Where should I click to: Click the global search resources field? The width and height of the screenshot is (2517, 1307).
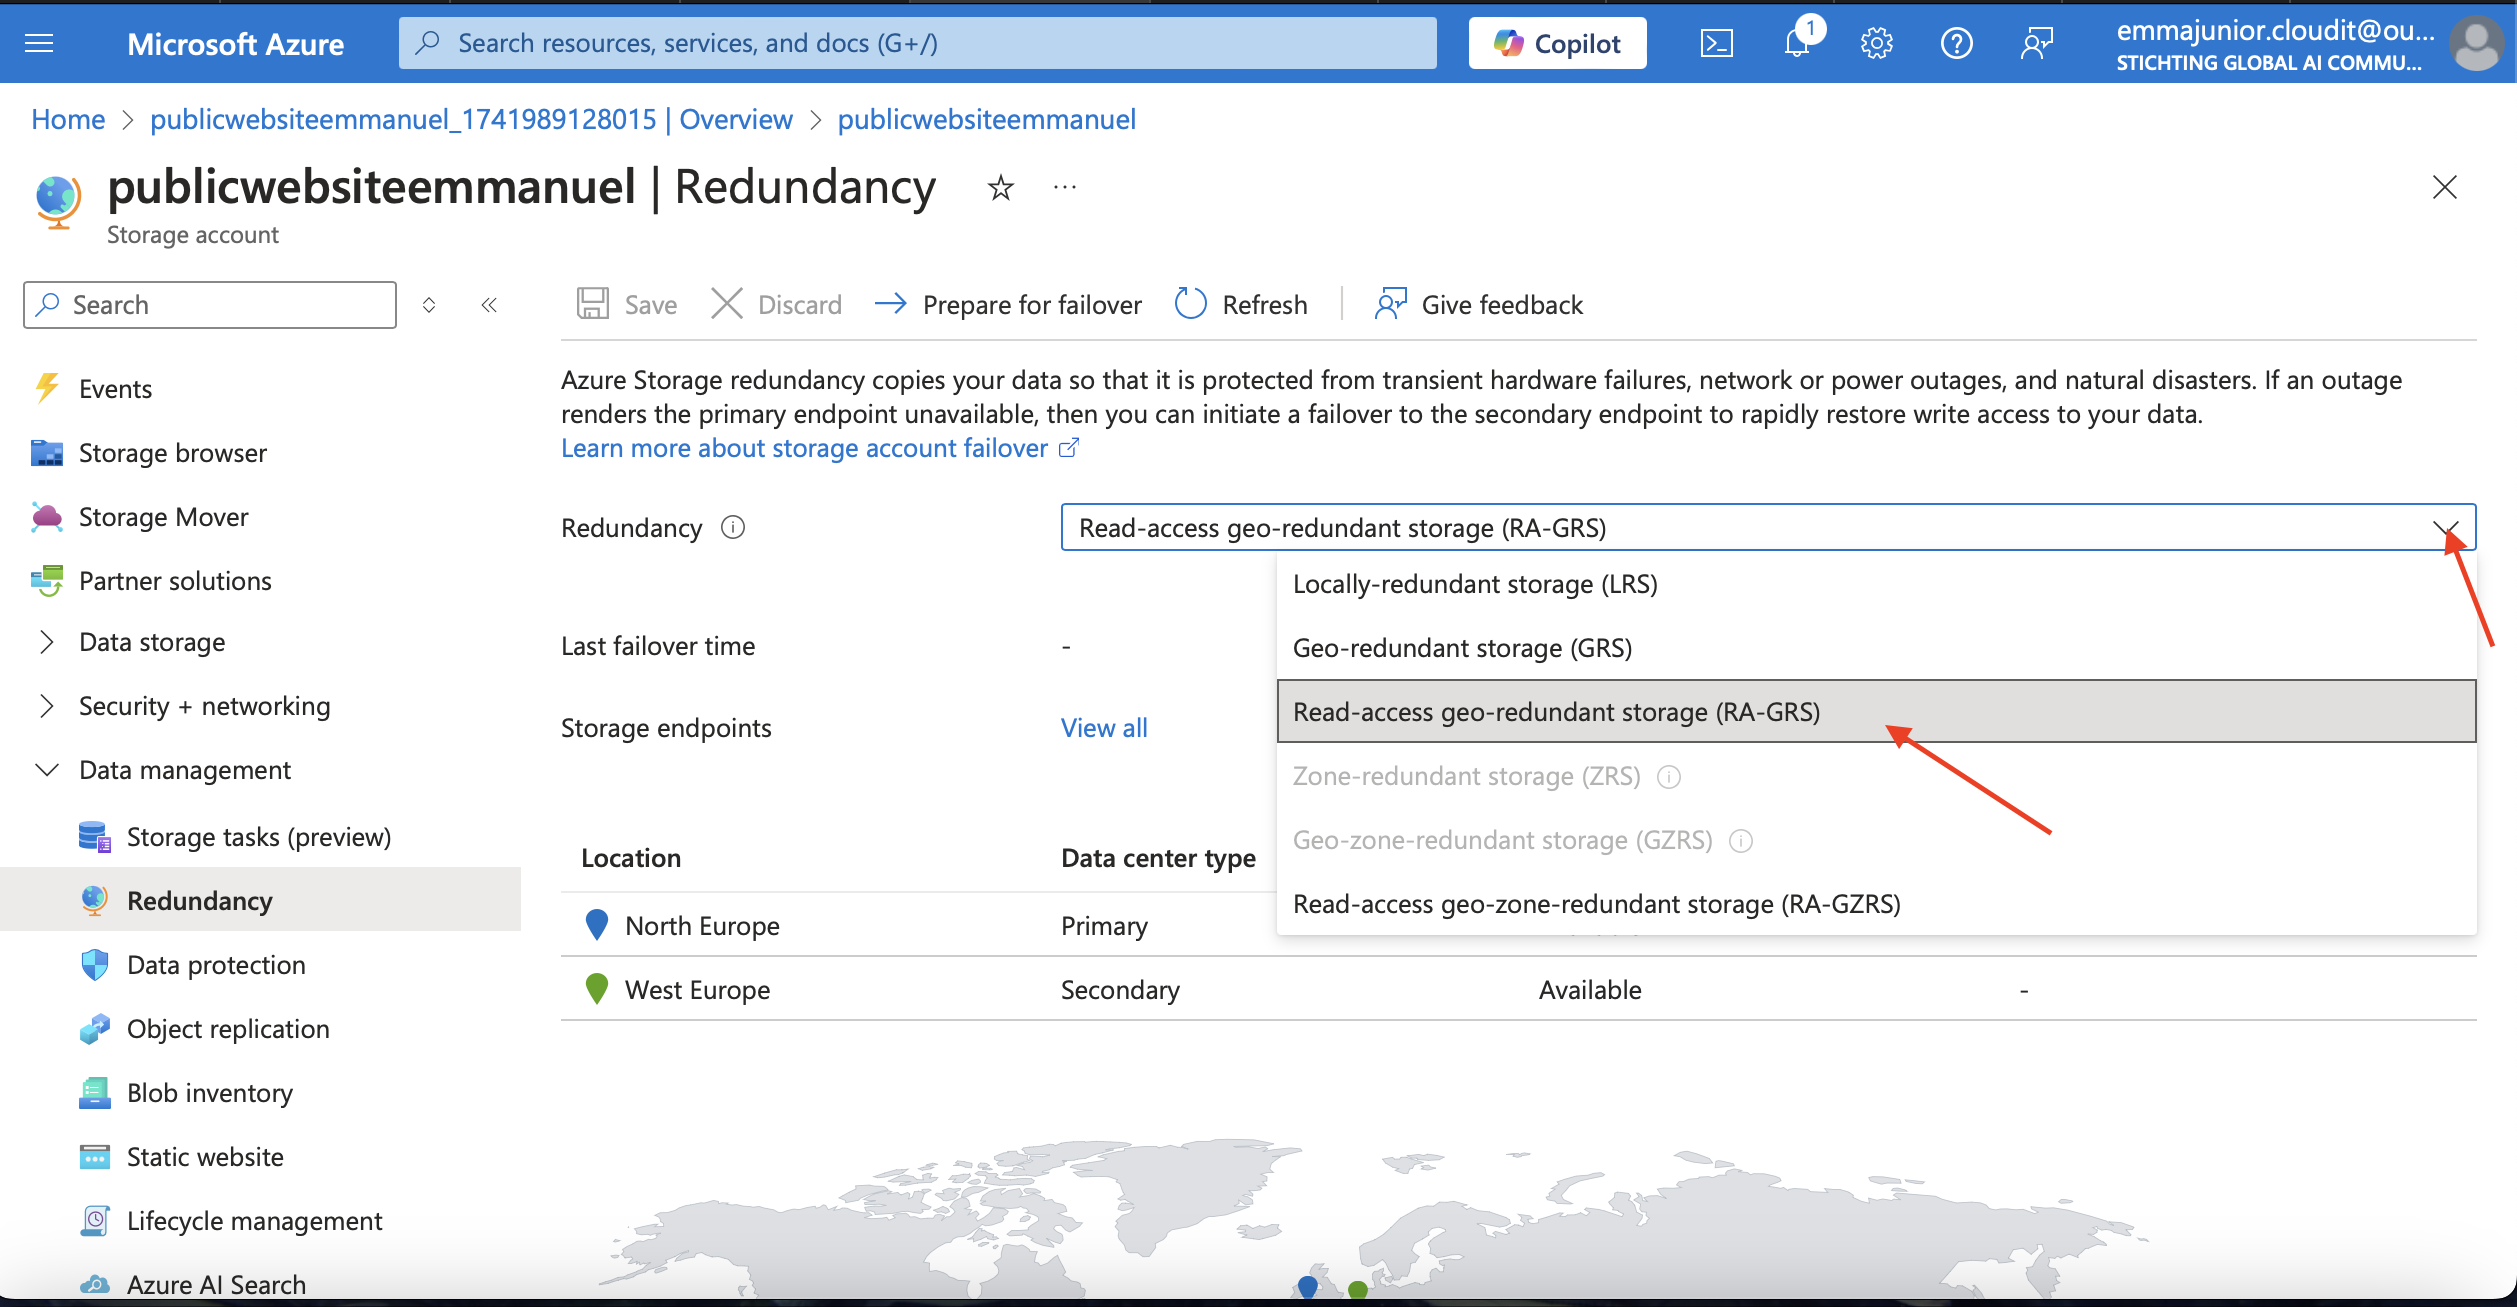click(x=917, y=43)
